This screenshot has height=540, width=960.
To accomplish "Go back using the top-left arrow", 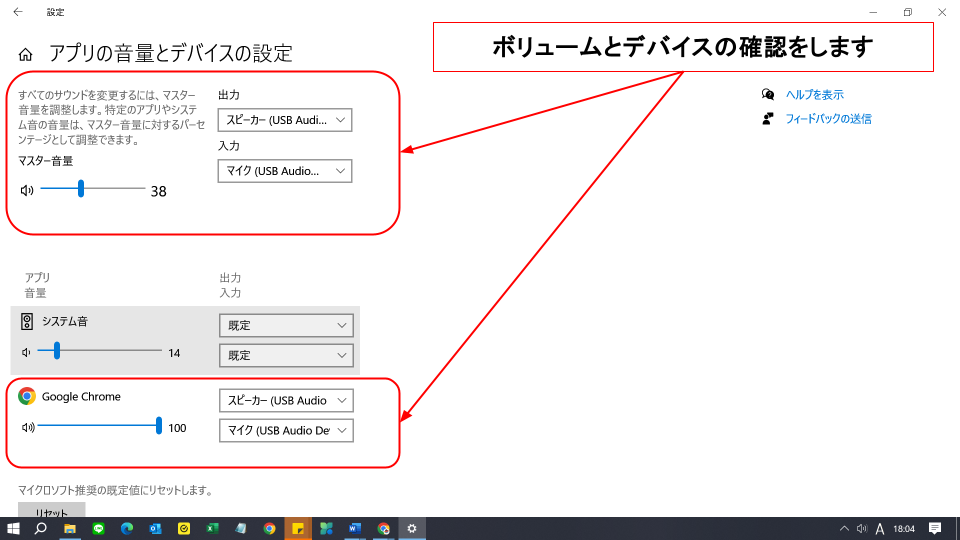I will pos(17,12).
